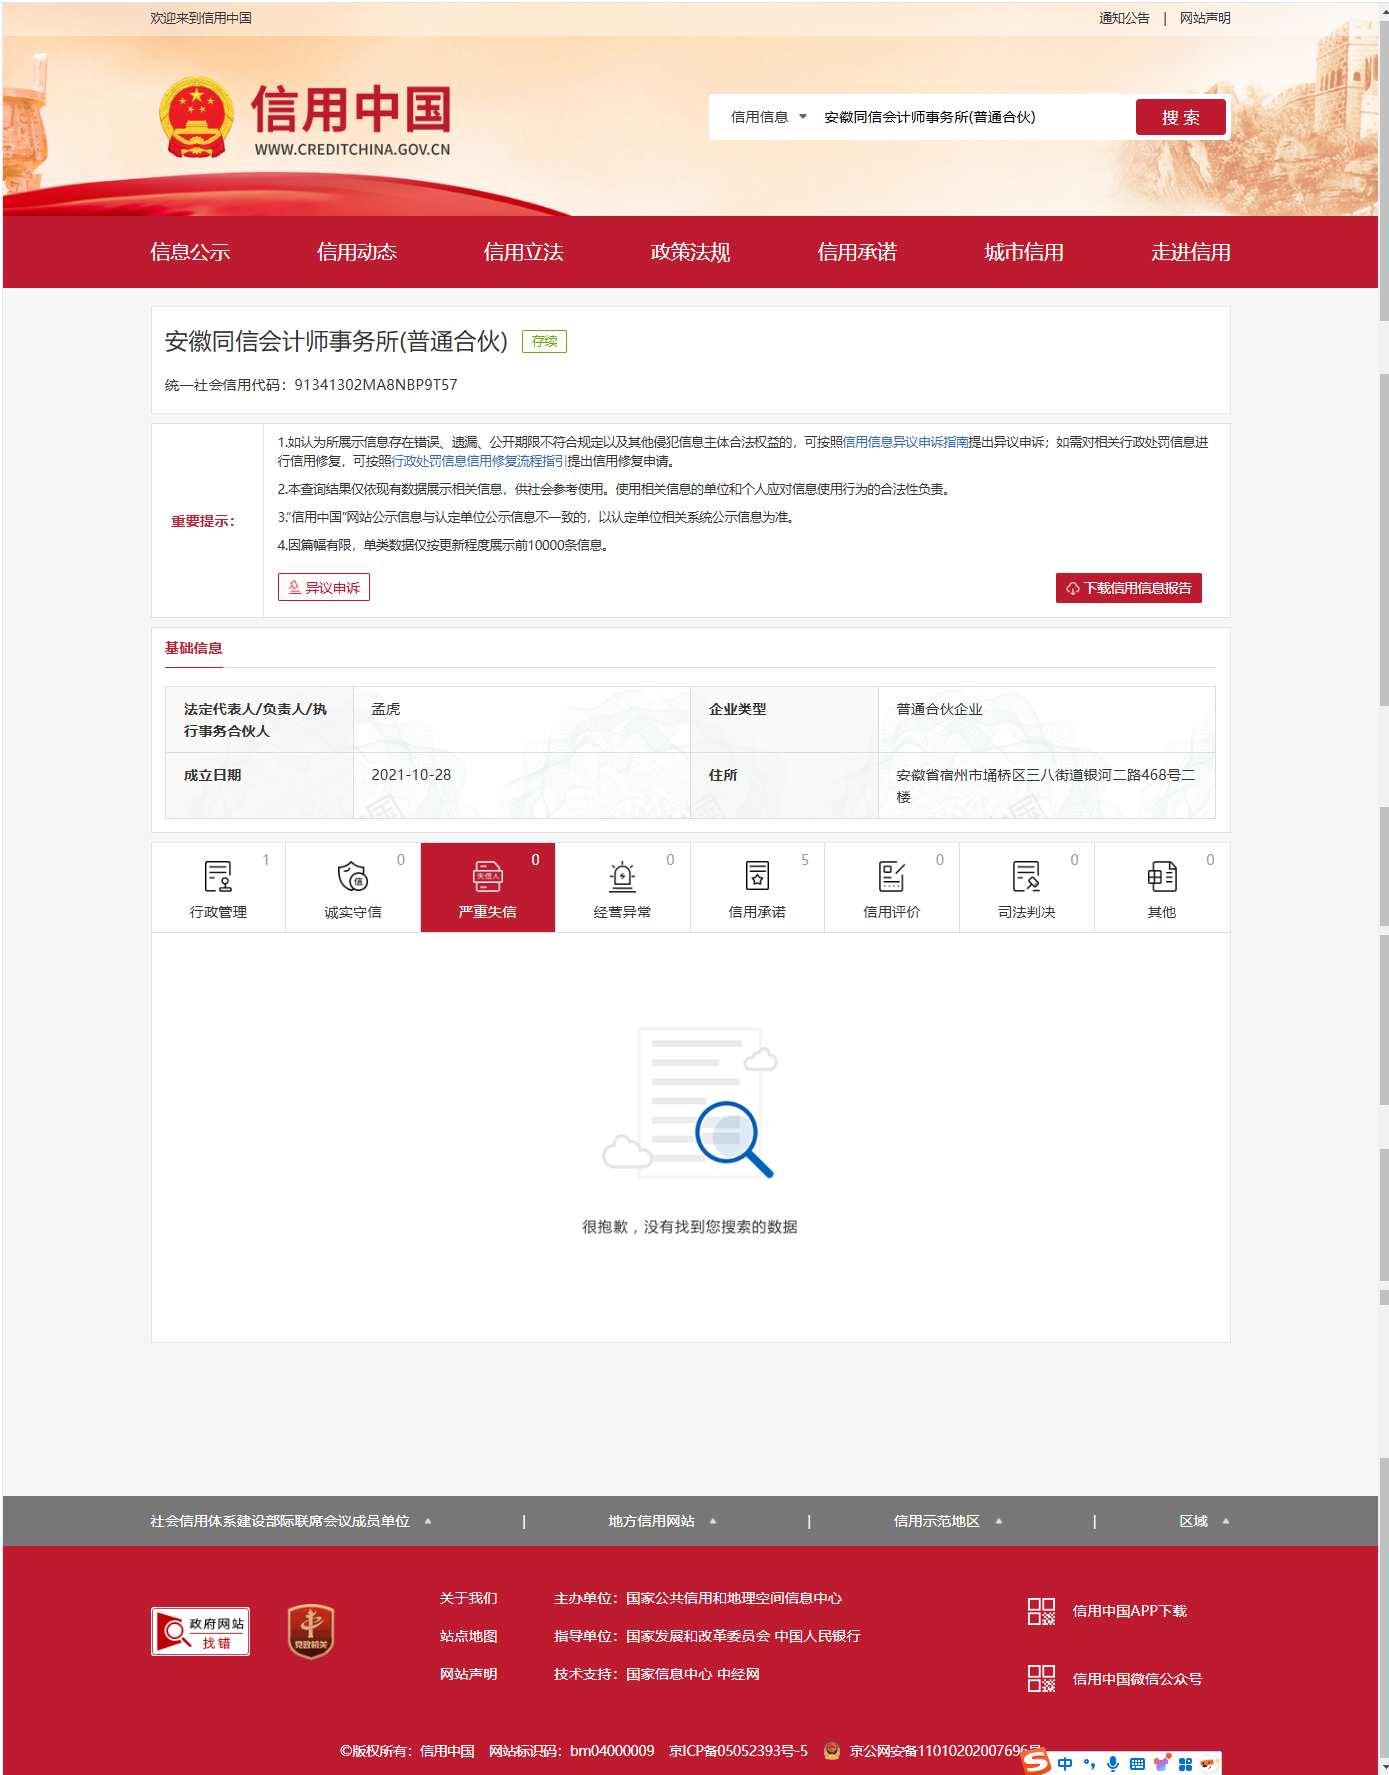Click the 政府网站找错 badge icon

coord(200,1631)
